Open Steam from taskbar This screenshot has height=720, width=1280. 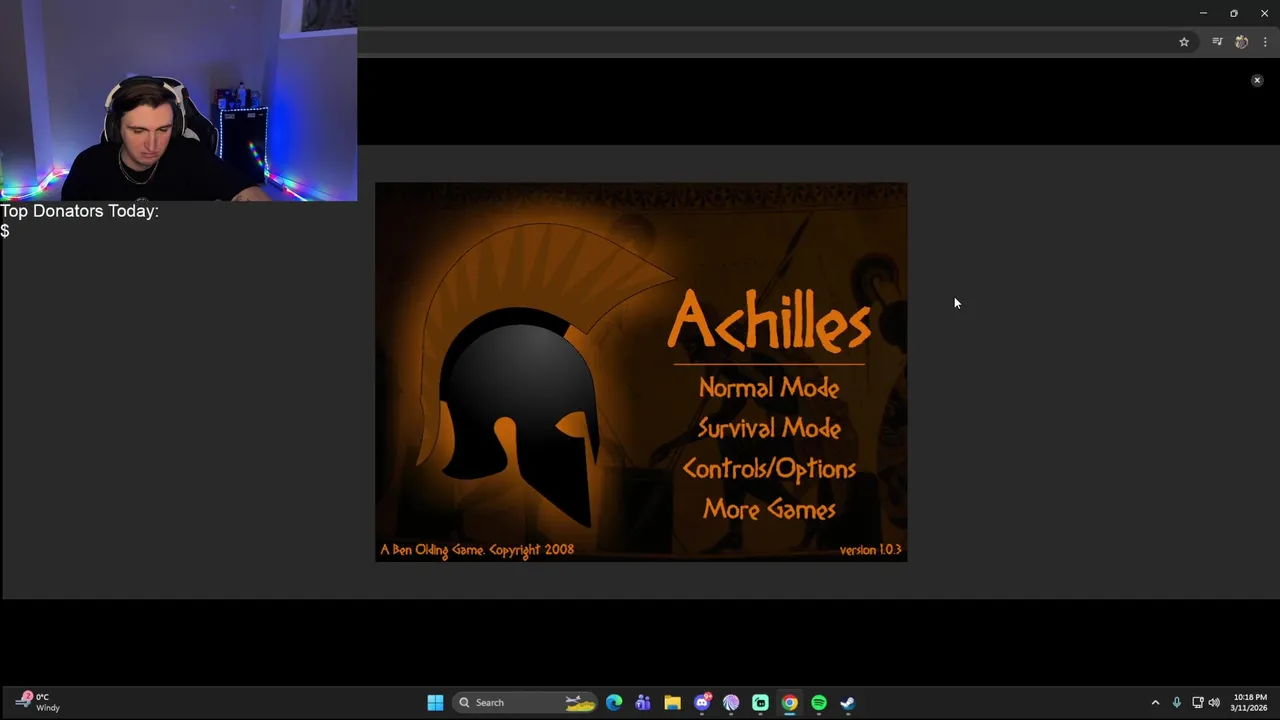click(x=848, y=703)
